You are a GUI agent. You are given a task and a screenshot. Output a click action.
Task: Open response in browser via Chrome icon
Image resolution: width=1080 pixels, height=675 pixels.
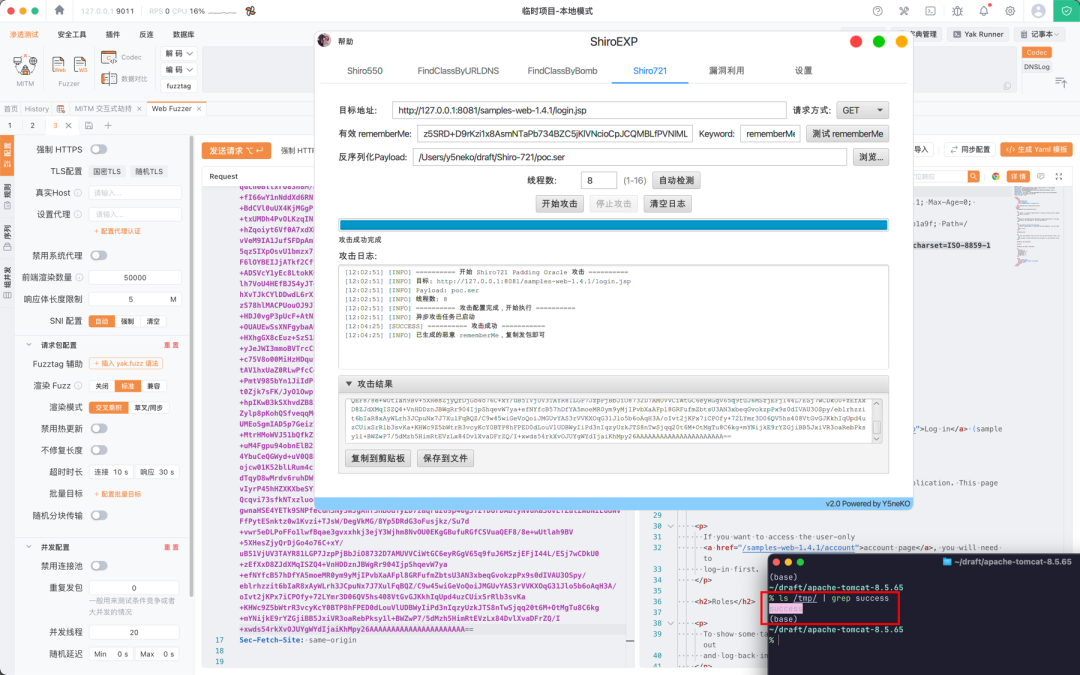point(995,176)
